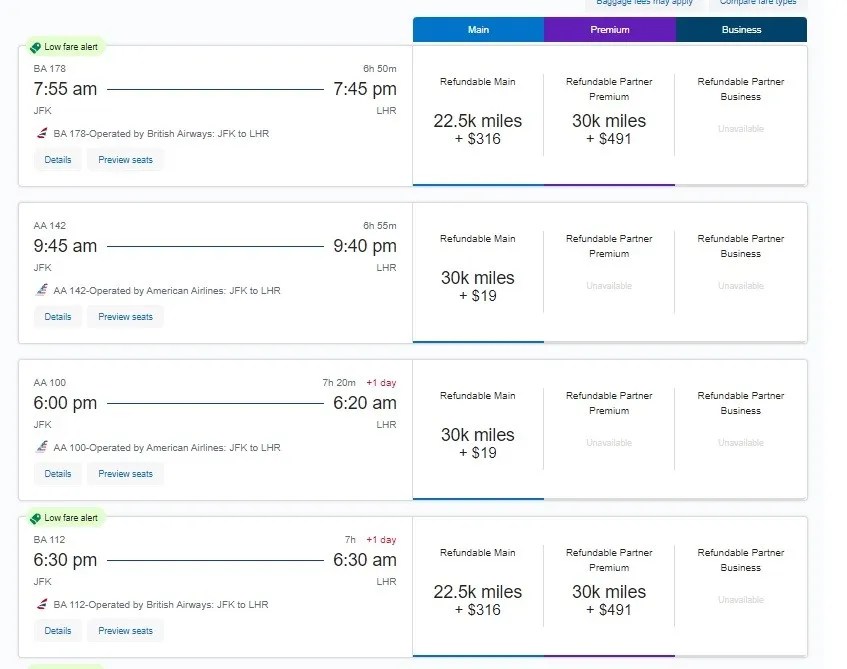Select the Main fare tab

click(477, 29)
